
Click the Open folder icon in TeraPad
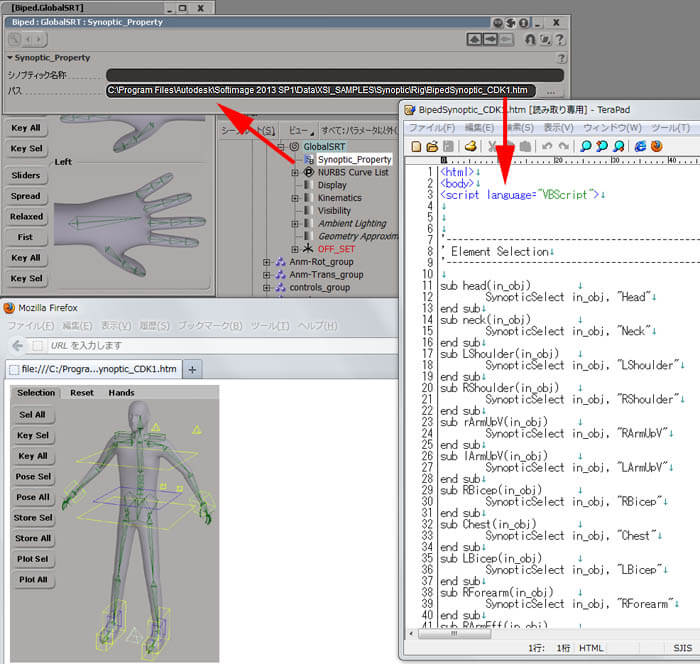click(x=433, y=146)
